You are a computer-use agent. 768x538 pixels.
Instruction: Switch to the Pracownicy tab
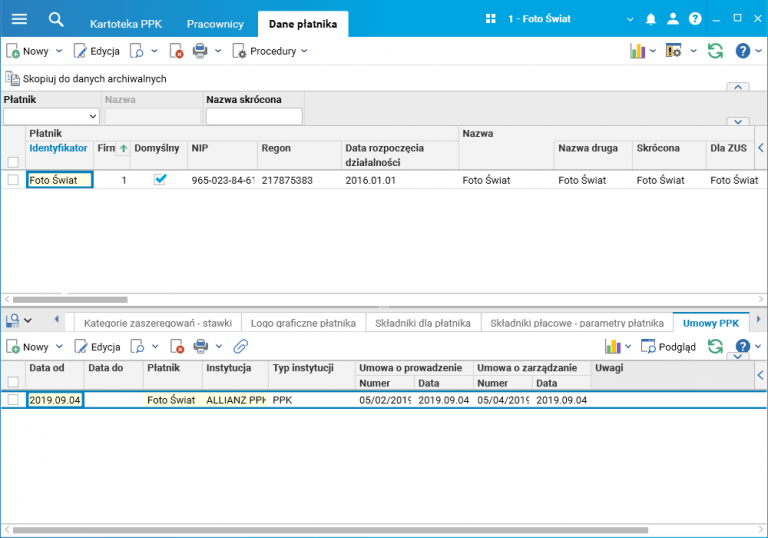(214, 23)
